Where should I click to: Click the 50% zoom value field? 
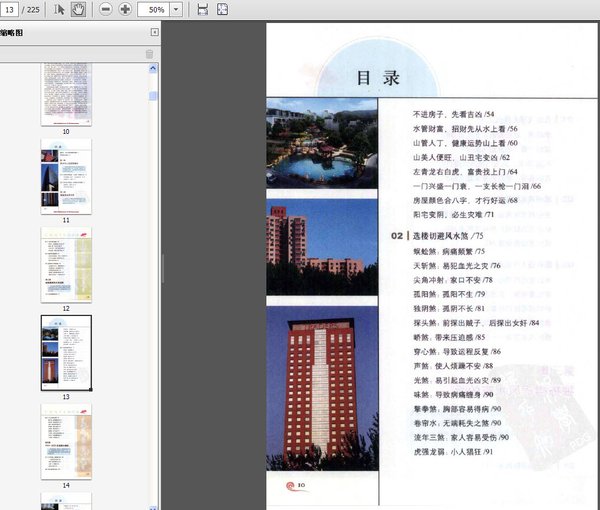tap(154, 9)
